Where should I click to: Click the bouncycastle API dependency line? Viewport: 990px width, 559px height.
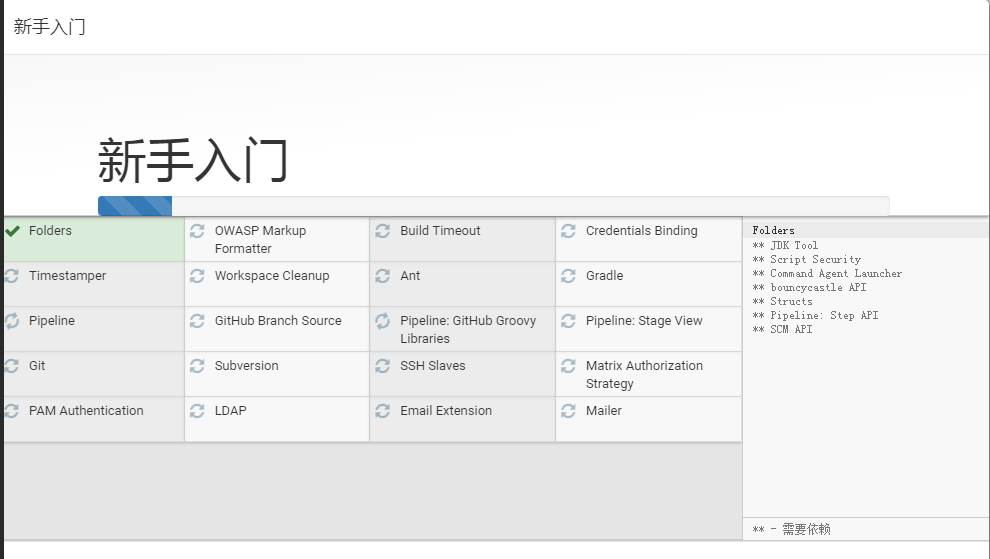tap(809, 287)
